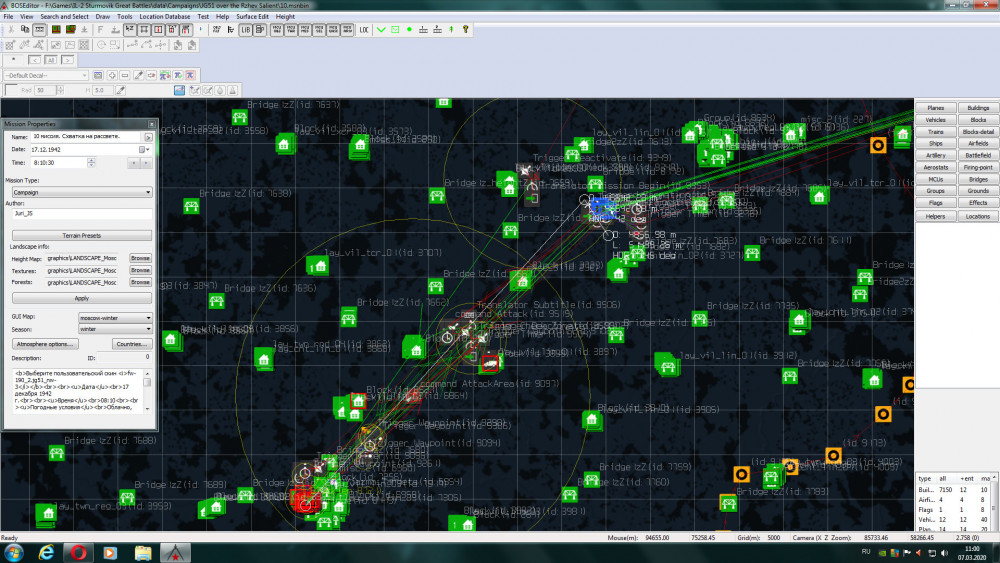Open Internet Explorer from taskbar
The width and height of the screenshot is (1000, 563).
[x=46, y=553]
